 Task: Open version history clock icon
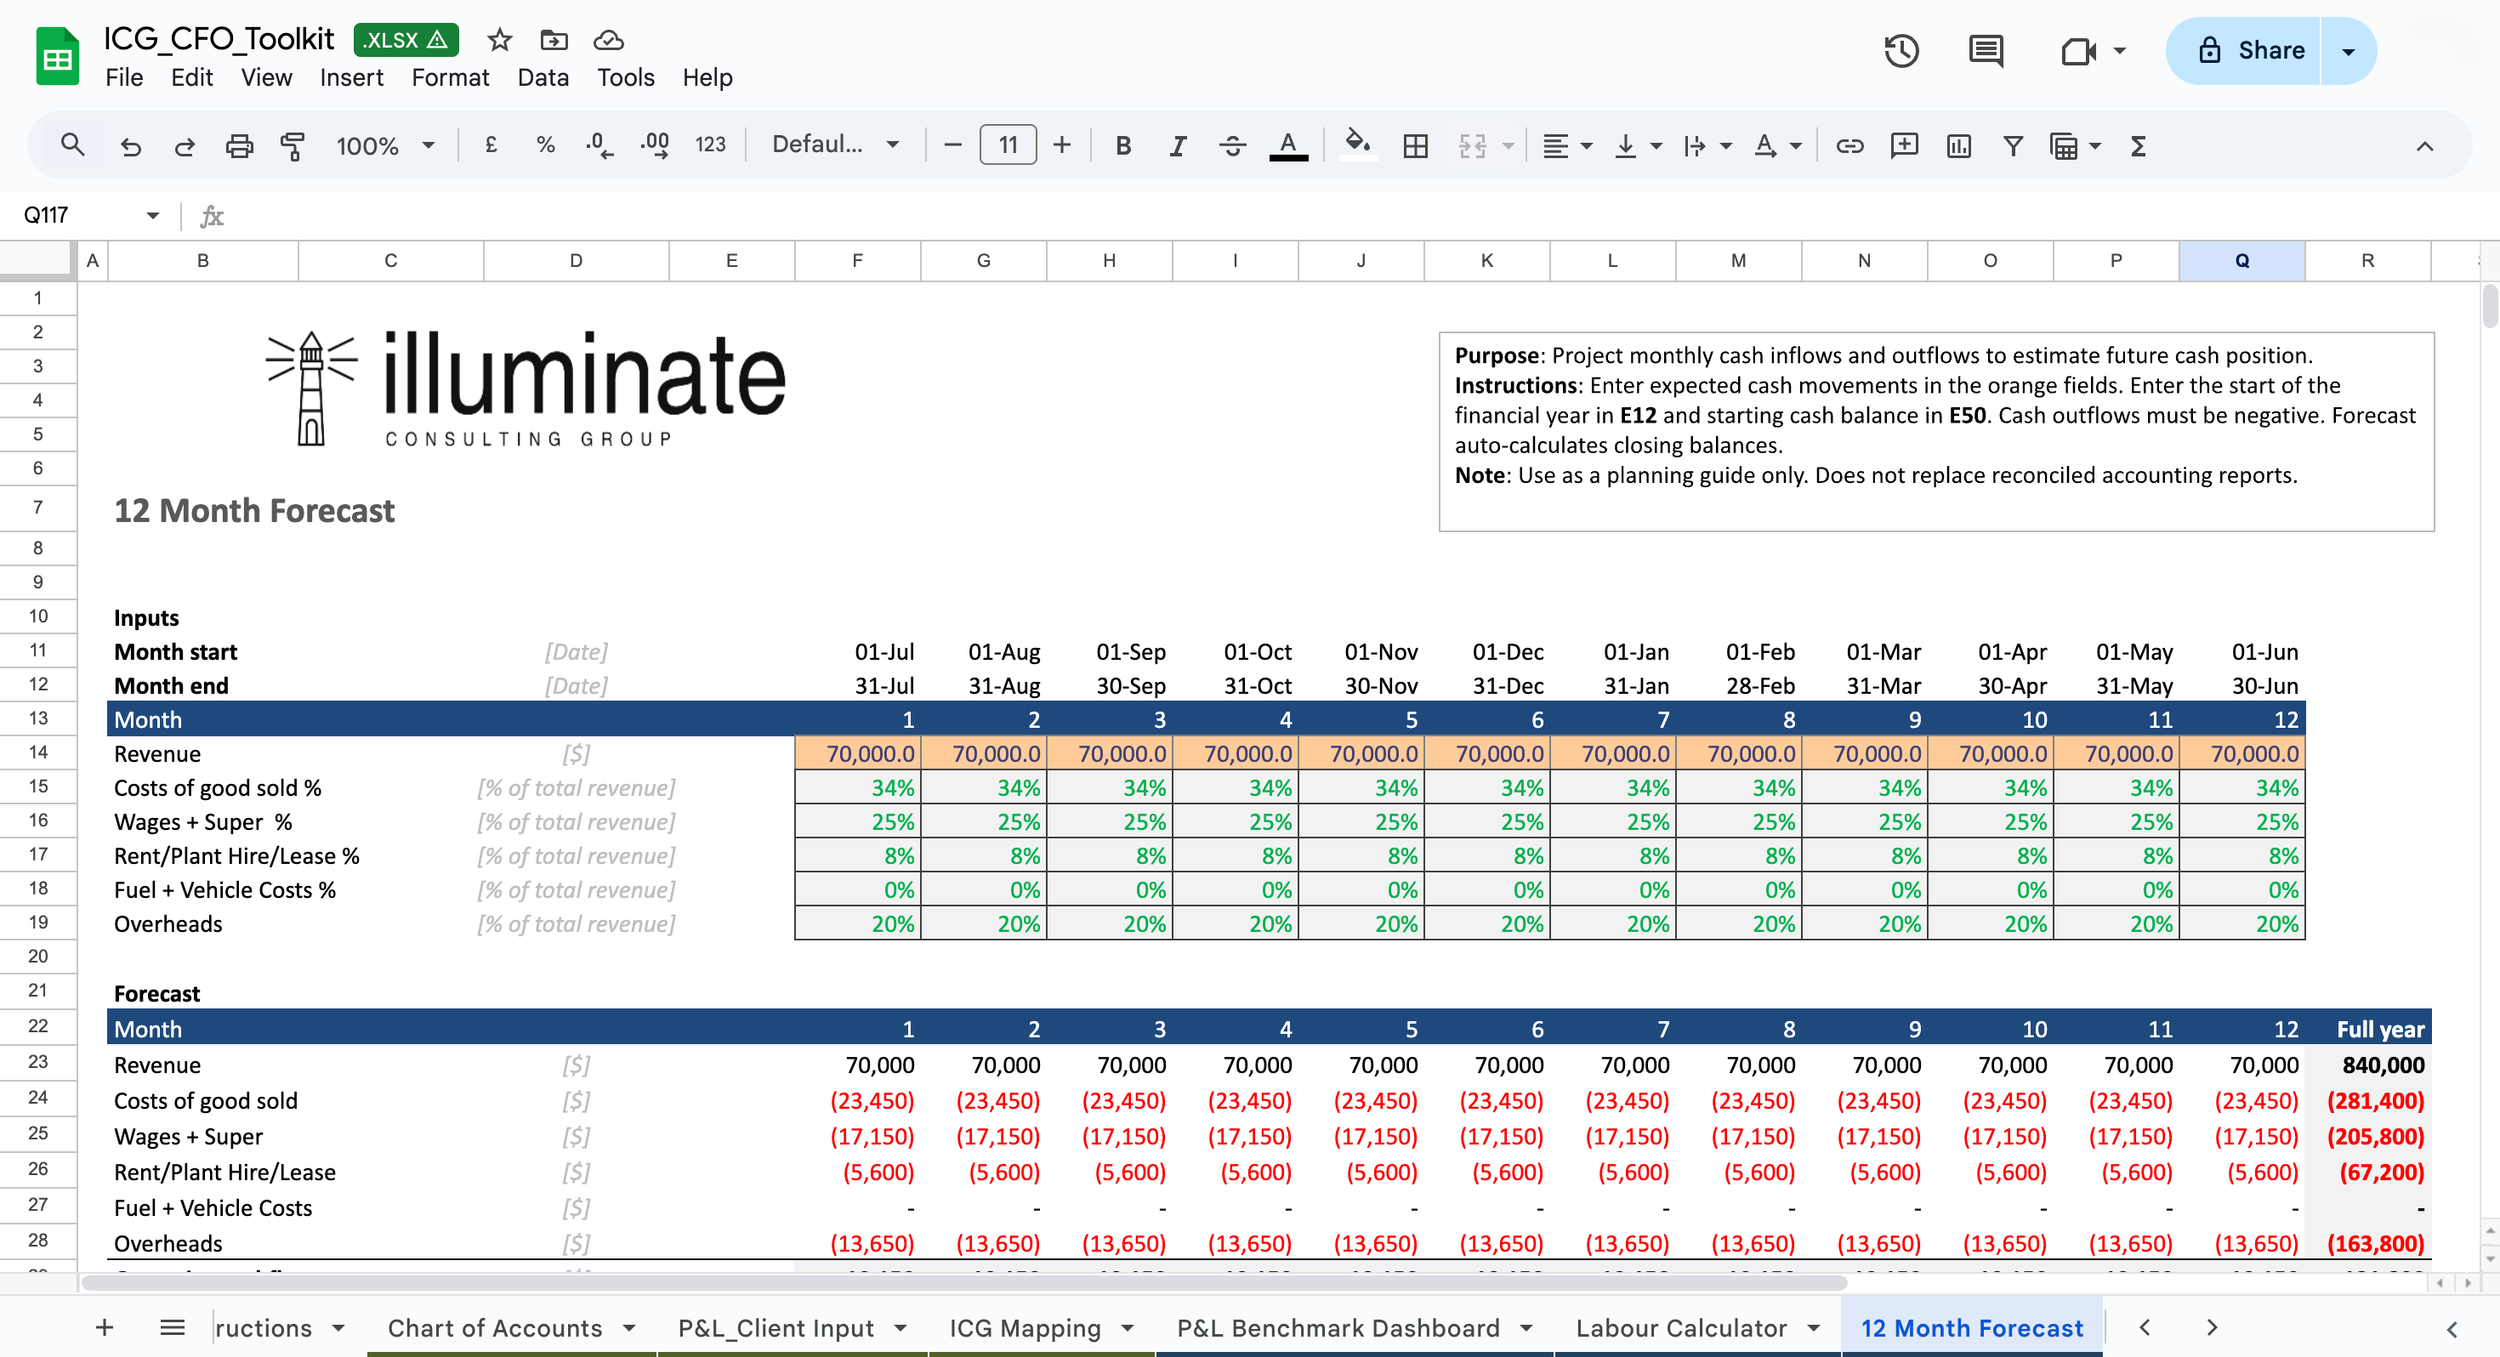point(1901,51)
